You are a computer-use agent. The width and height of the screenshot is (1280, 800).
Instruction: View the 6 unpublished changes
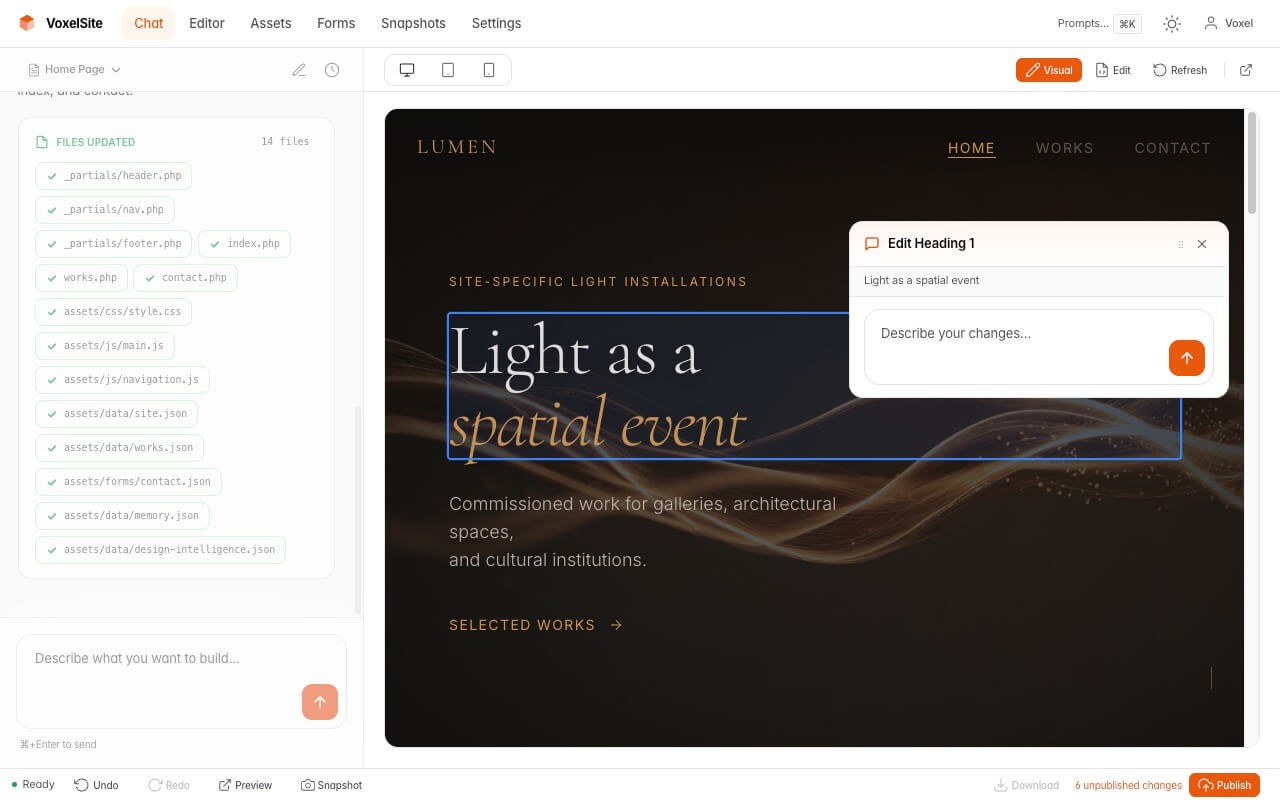point(1128,785)
